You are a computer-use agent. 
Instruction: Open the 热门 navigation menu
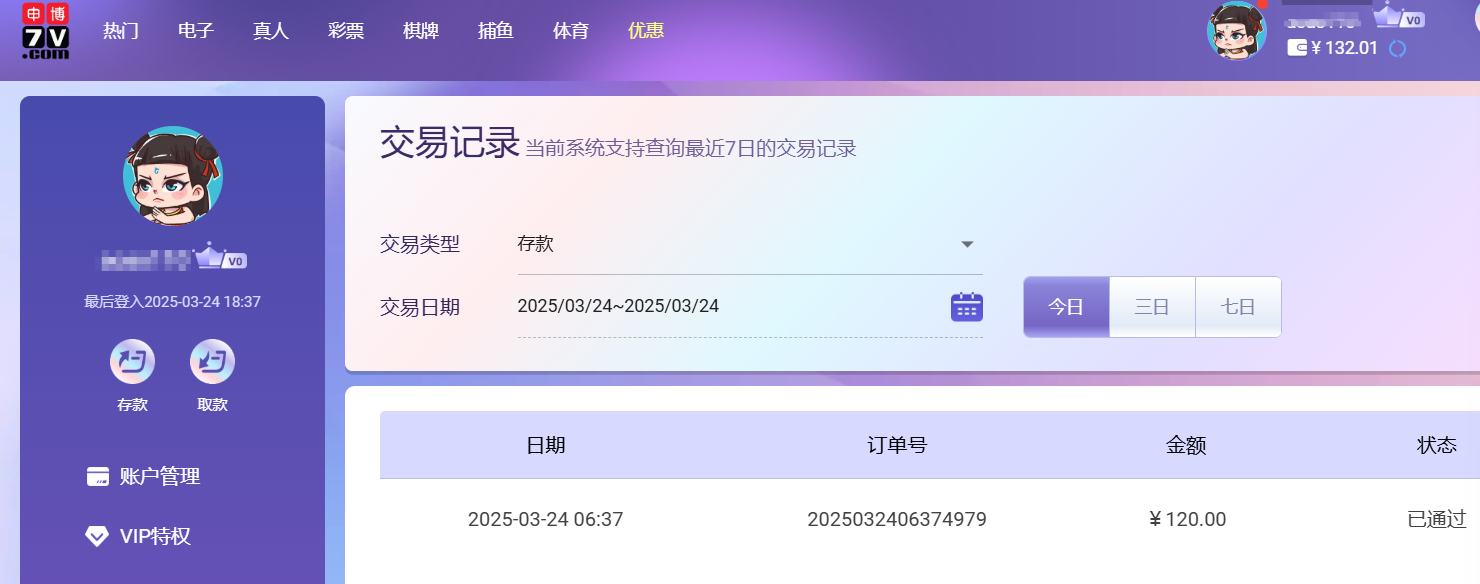120,31
